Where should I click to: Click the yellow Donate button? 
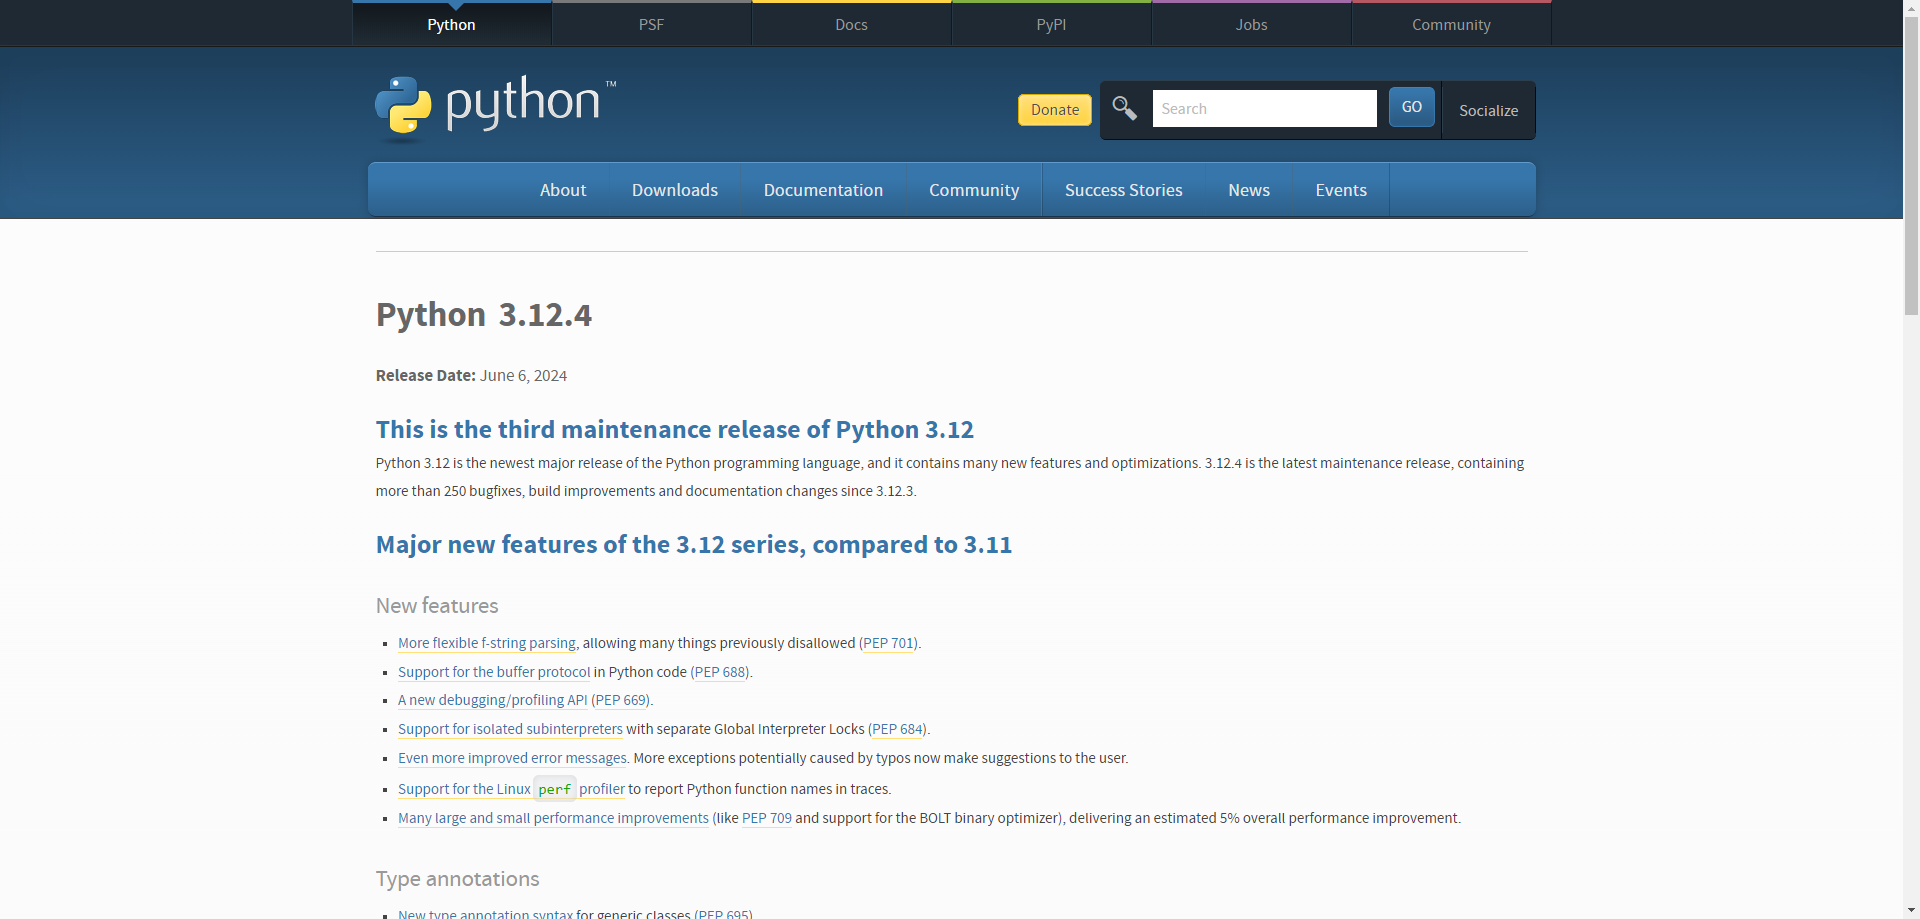1055,110
